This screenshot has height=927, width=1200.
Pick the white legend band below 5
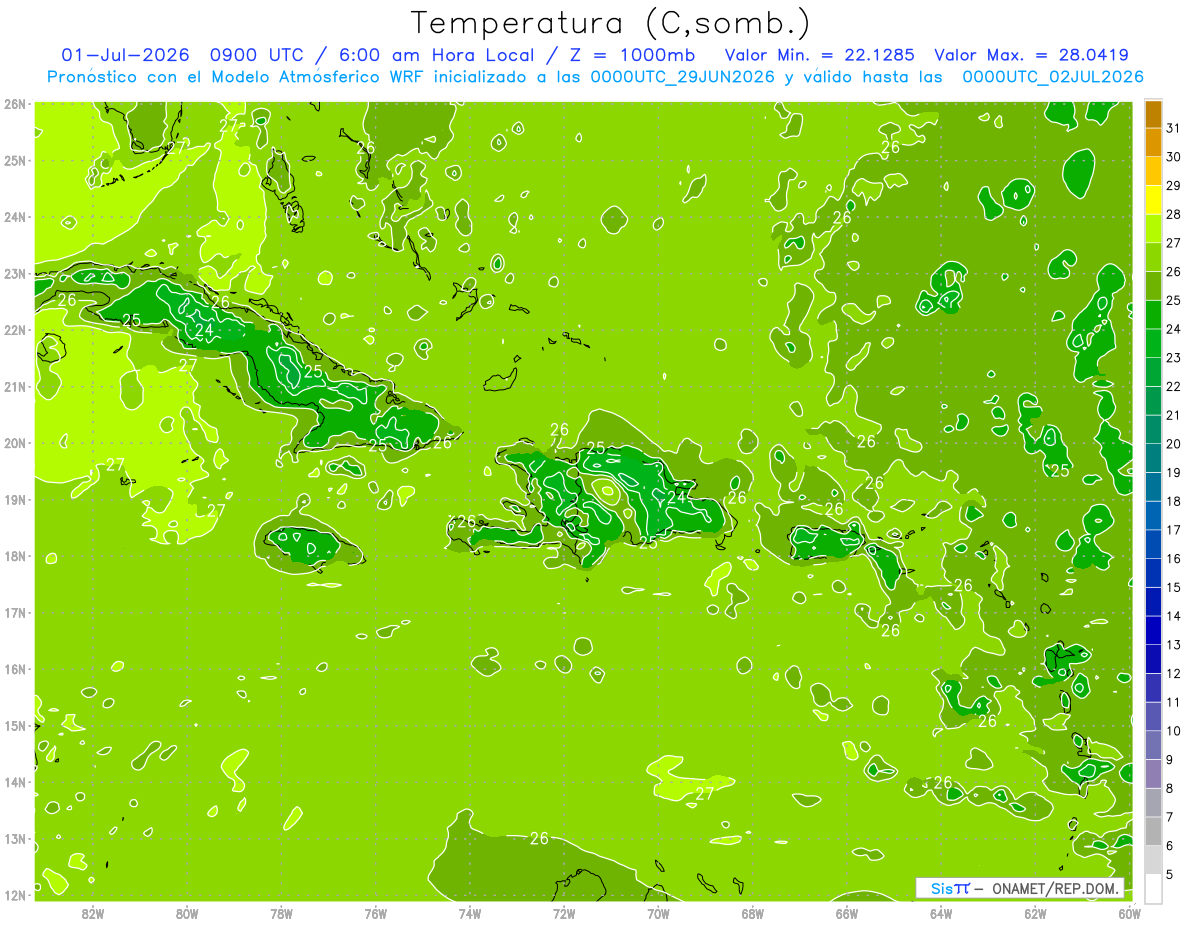pos(1153,888)
